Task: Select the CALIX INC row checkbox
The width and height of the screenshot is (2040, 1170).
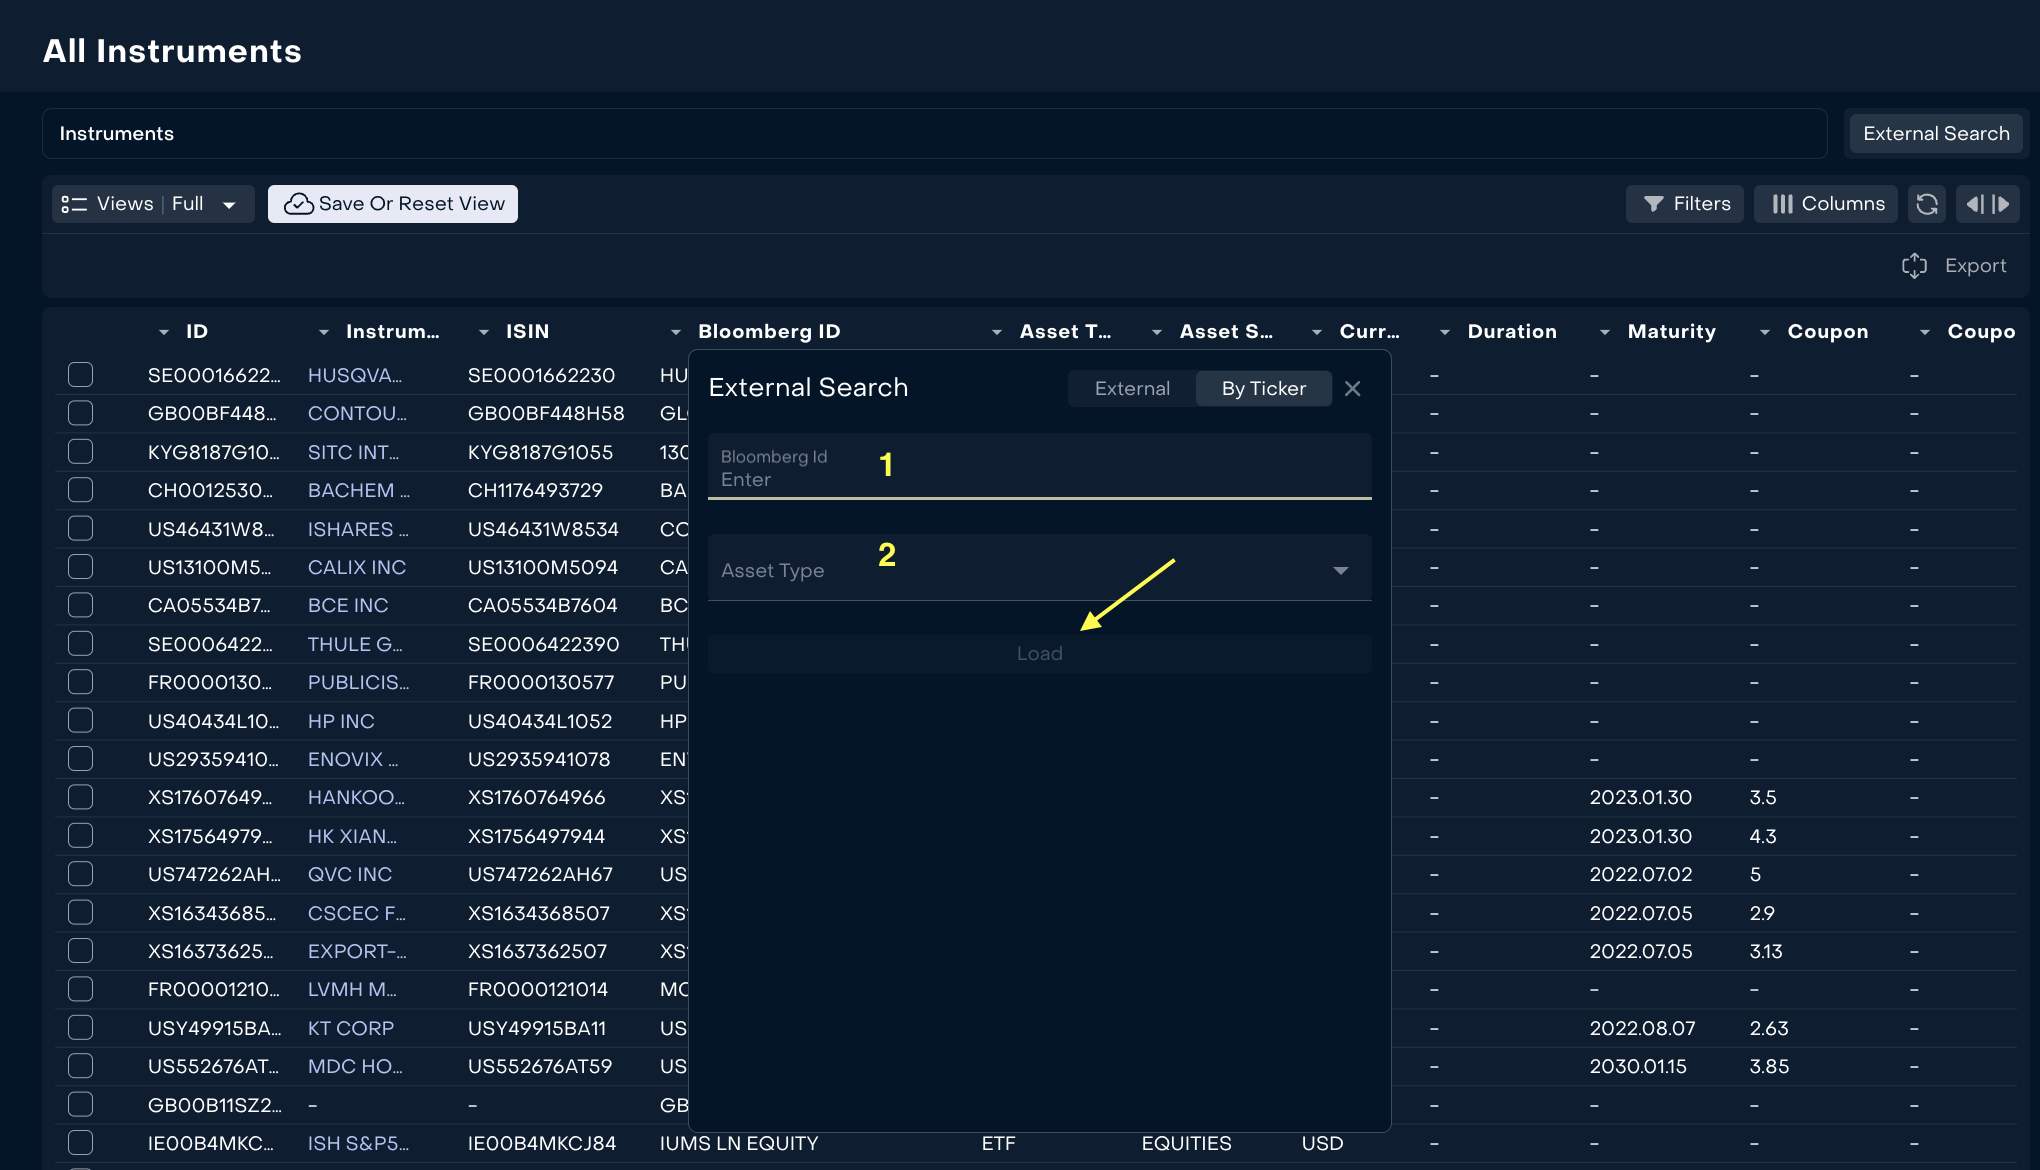Action: (x=80, y=567)
